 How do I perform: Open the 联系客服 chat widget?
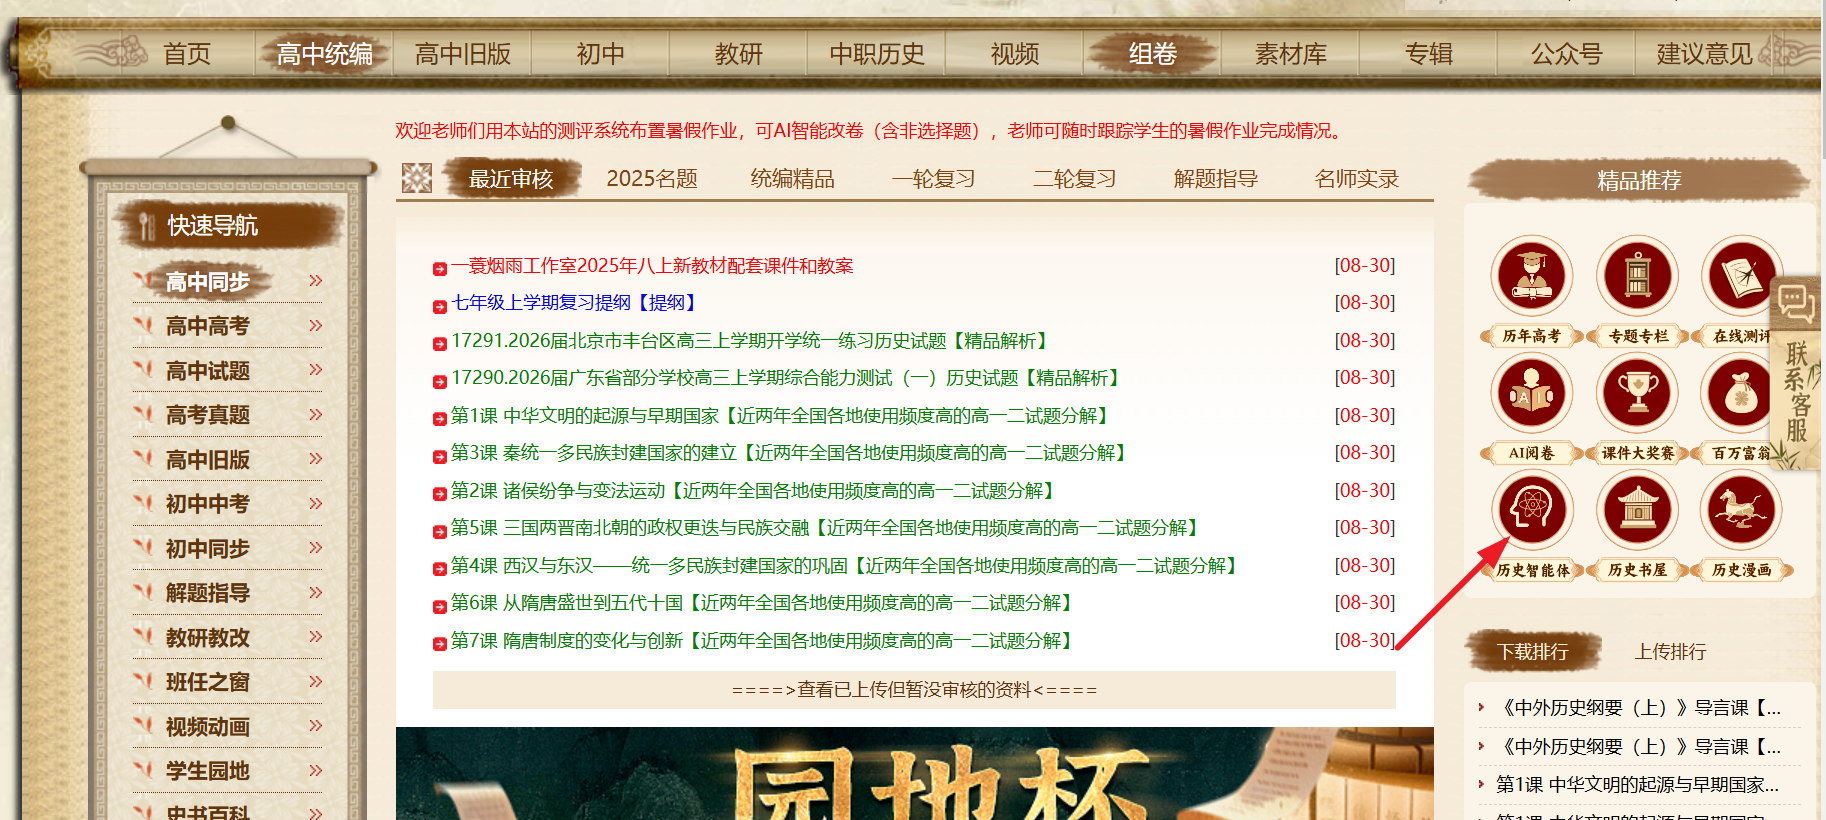[x=1796, y=370]
